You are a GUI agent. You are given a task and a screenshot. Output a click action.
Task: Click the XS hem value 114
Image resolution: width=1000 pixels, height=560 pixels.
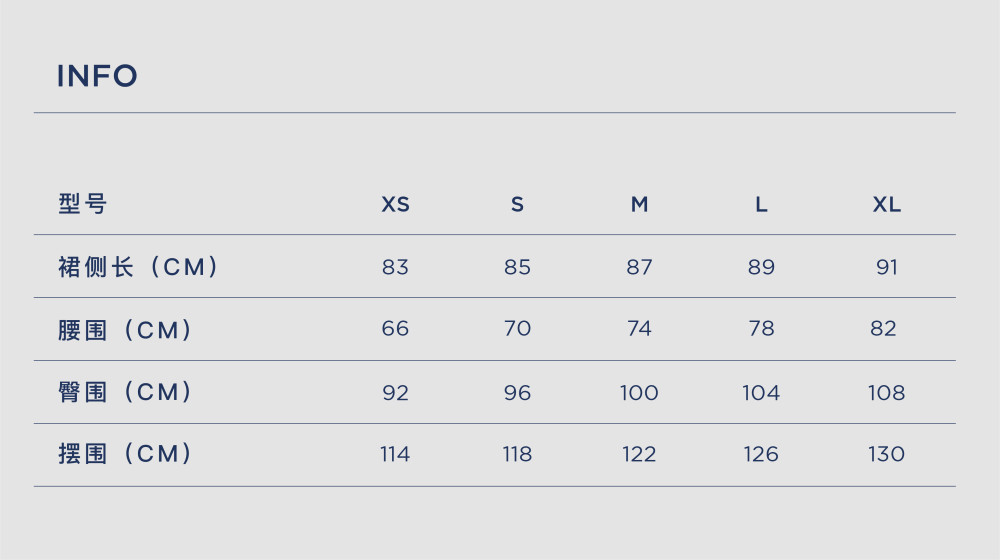(395, 454)
